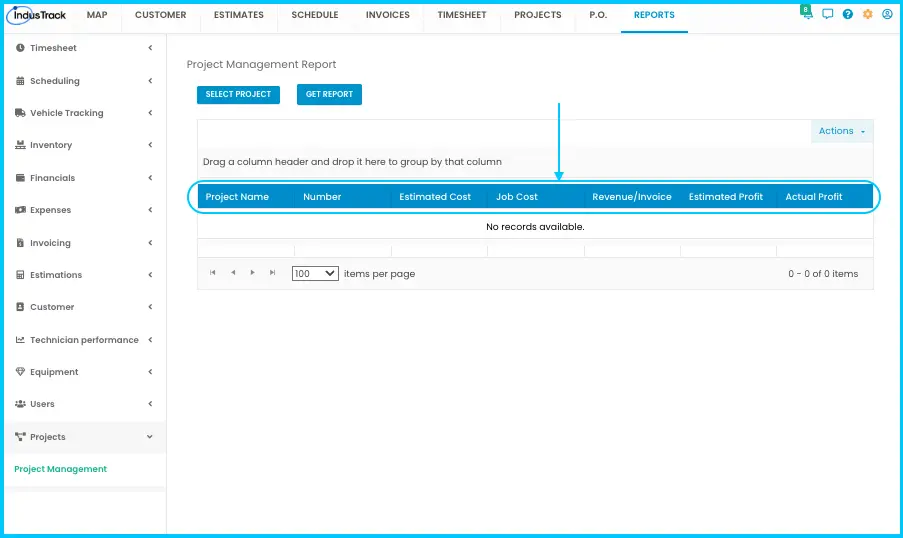Image resolution: width=903 pixels, height=538 pixels.
Task: Open the orange settings gear icon
Action: [867, 14]
